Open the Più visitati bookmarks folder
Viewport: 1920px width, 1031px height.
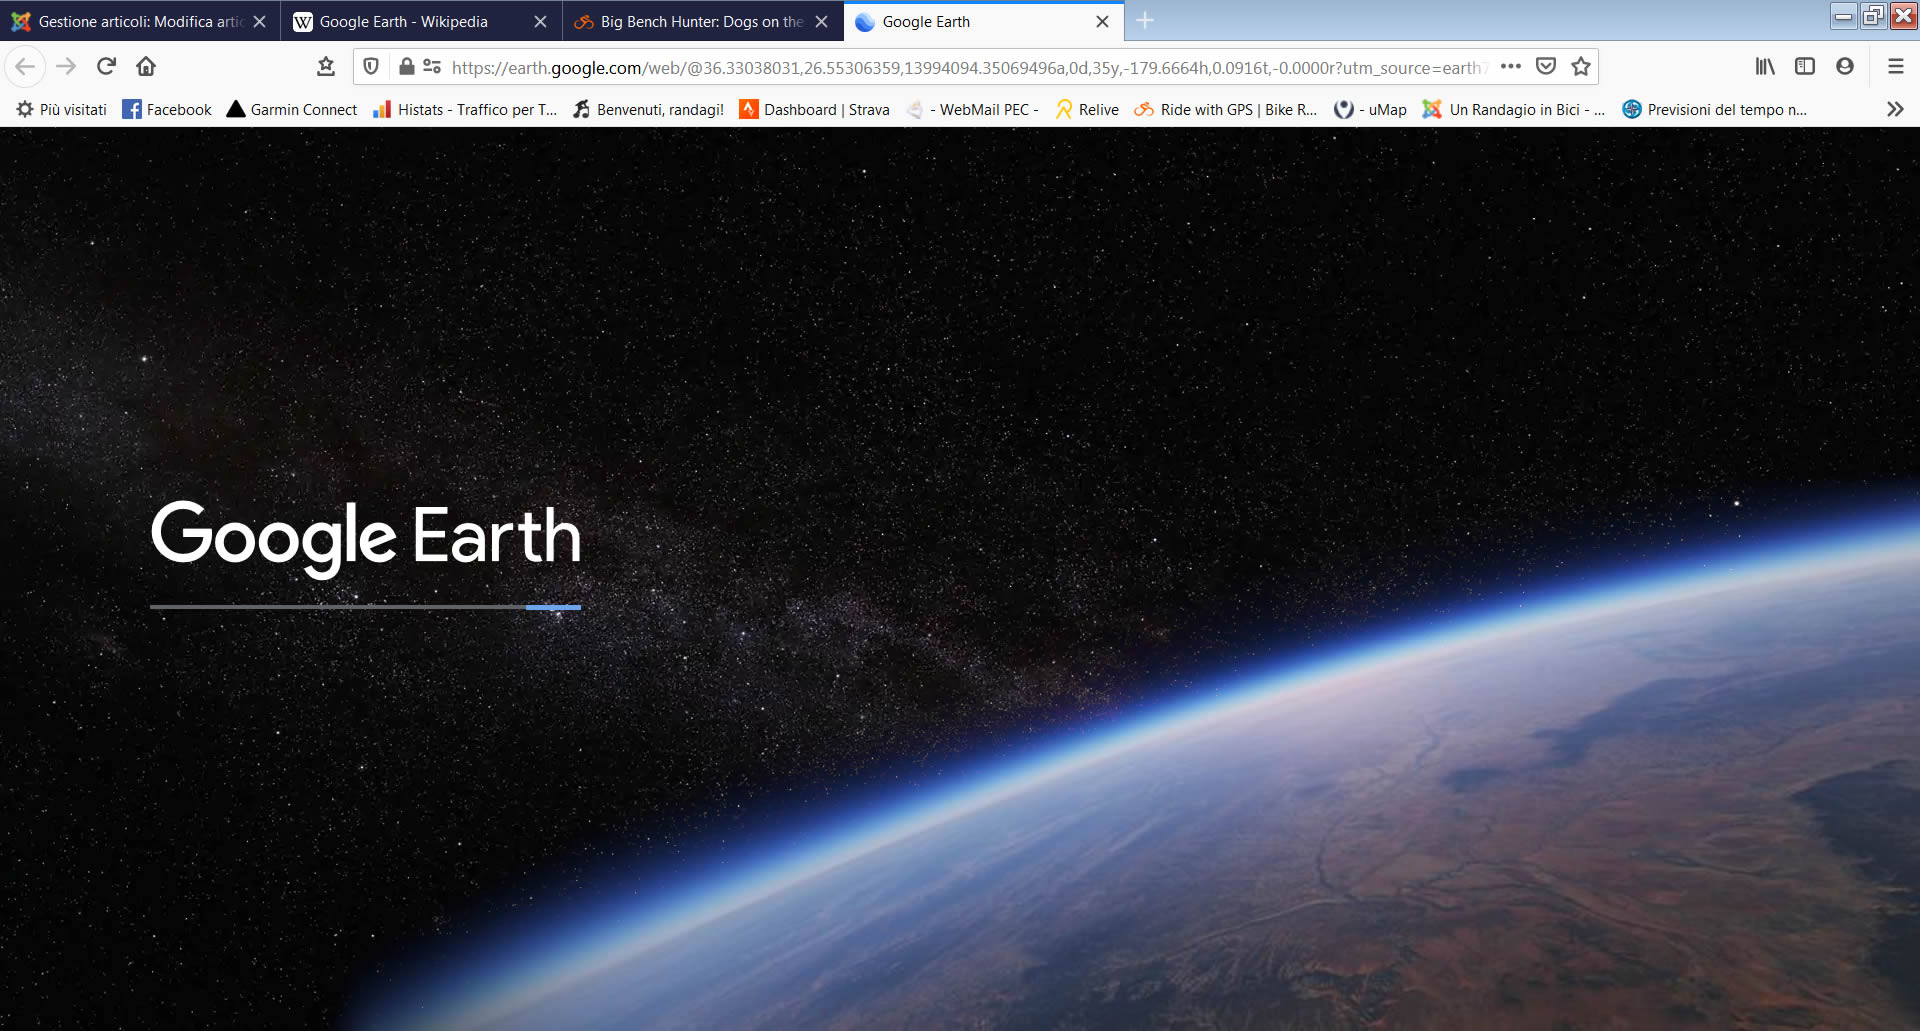pos(61,109)
